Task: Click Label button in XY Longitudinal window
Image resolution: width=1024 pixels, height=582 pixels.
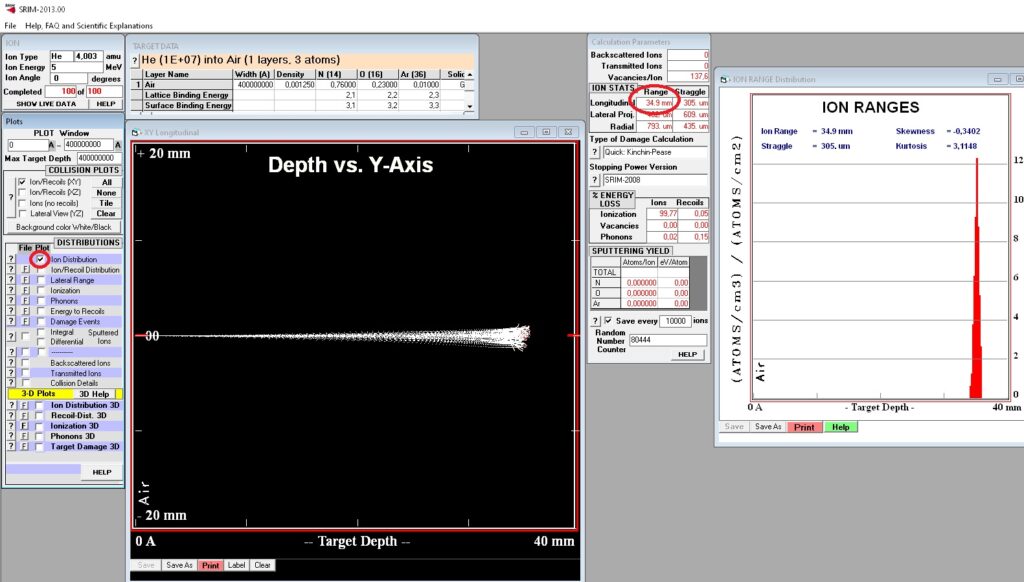Action: click(x=236, y=565)
